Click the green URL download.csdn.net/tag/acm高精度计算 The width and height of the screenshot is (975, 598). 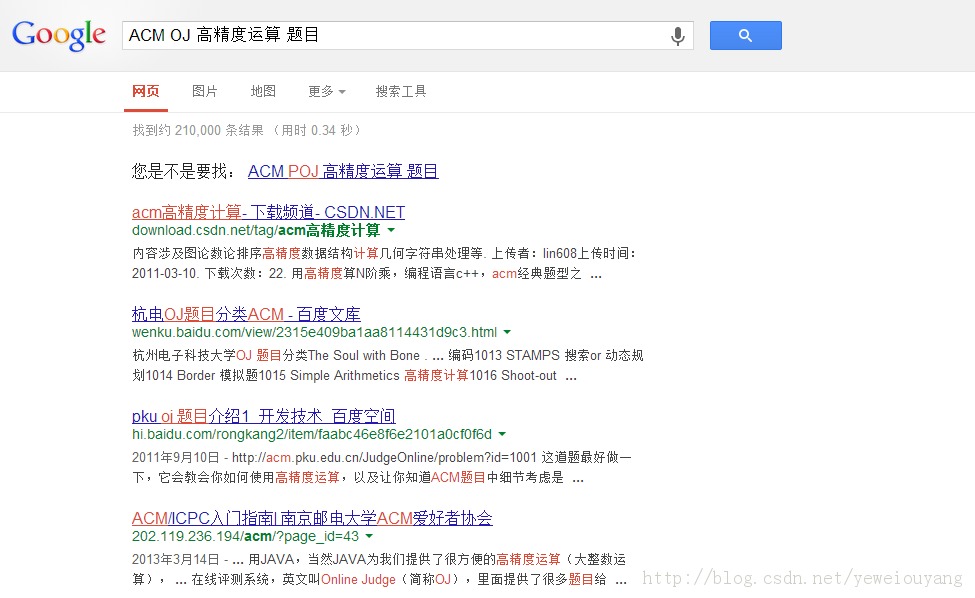(256, 231)
